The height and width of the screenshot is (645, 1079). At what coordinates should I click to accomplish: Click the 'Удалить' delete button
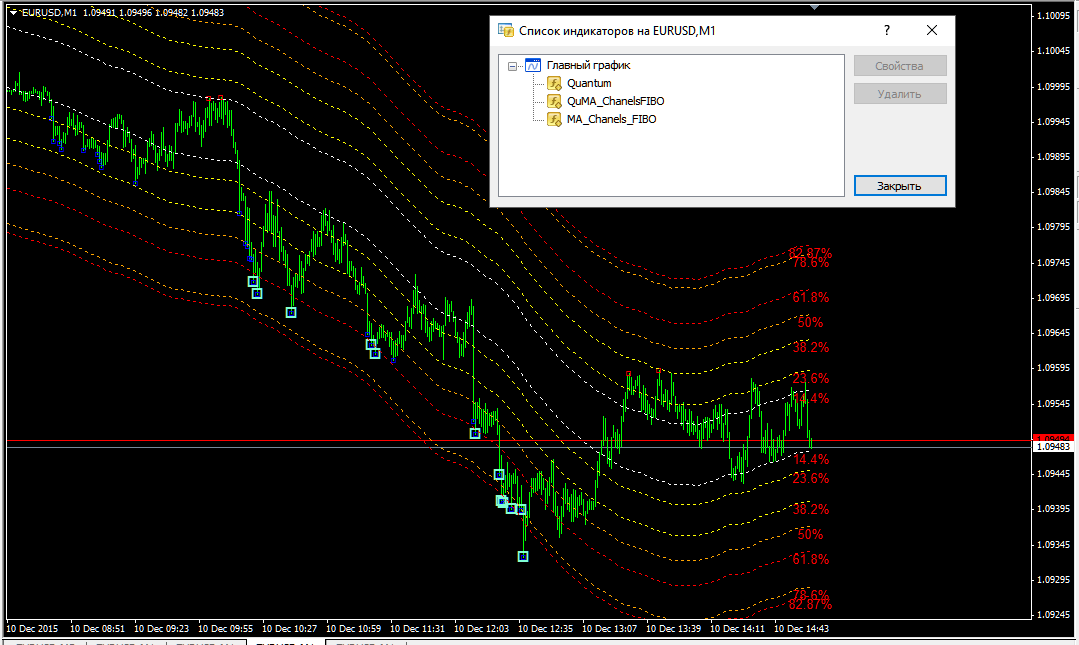coord(900,94)
